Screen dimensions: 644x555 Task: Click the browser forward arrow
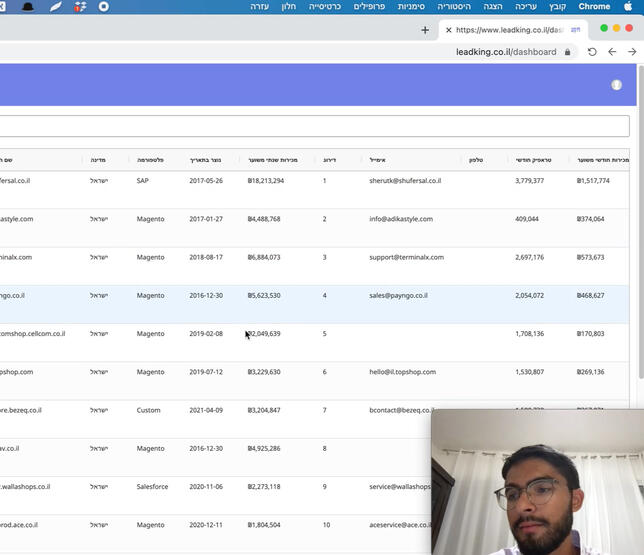tap(612, 52)
